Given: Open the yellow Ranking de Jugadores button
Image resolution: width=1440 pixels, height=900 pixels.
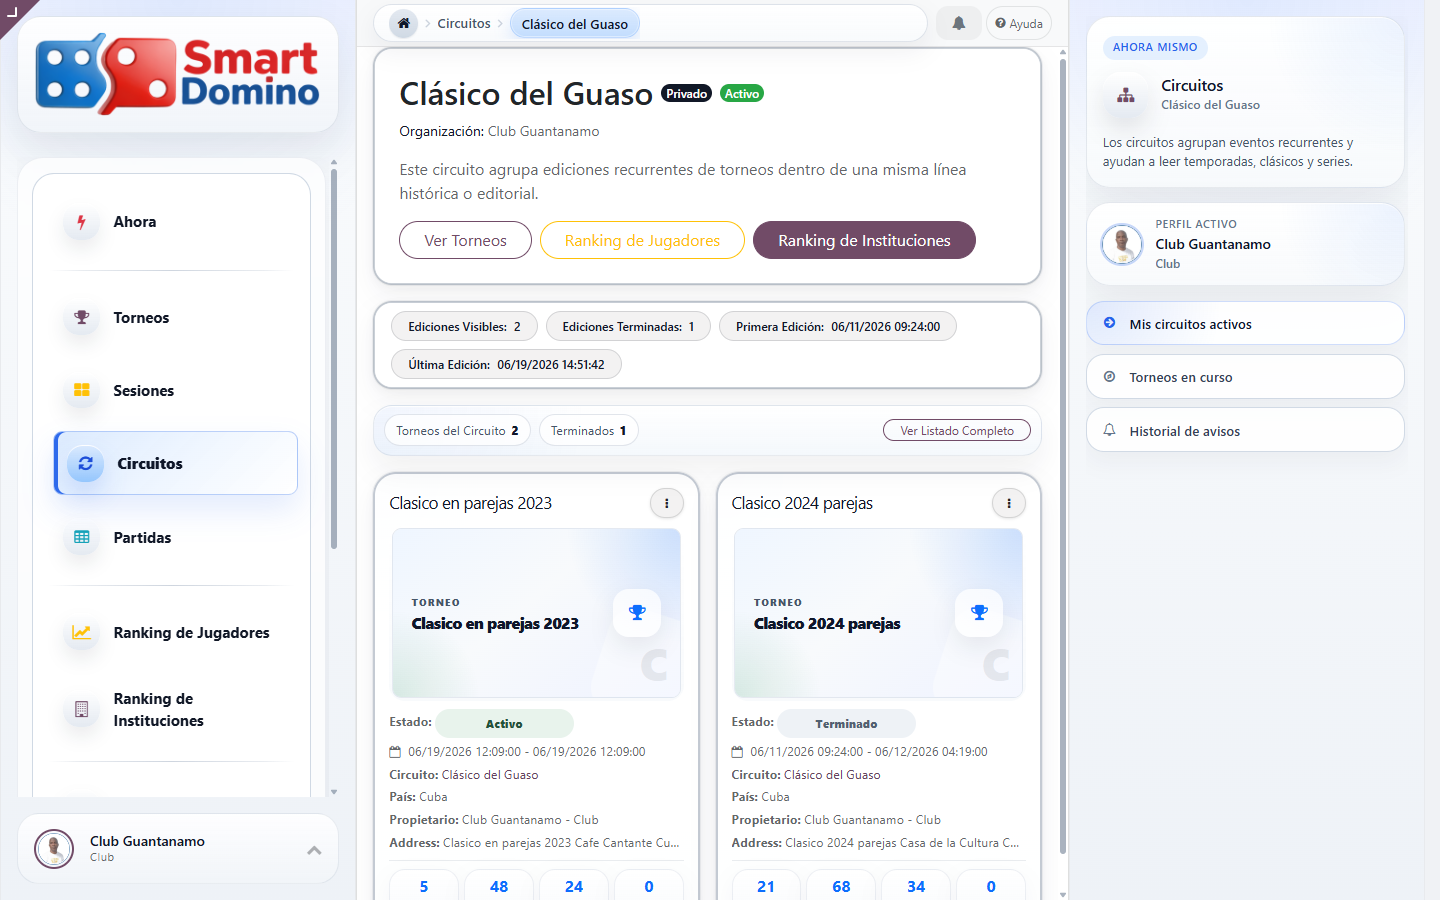Looking at the screenshot, I should point(642,240).
